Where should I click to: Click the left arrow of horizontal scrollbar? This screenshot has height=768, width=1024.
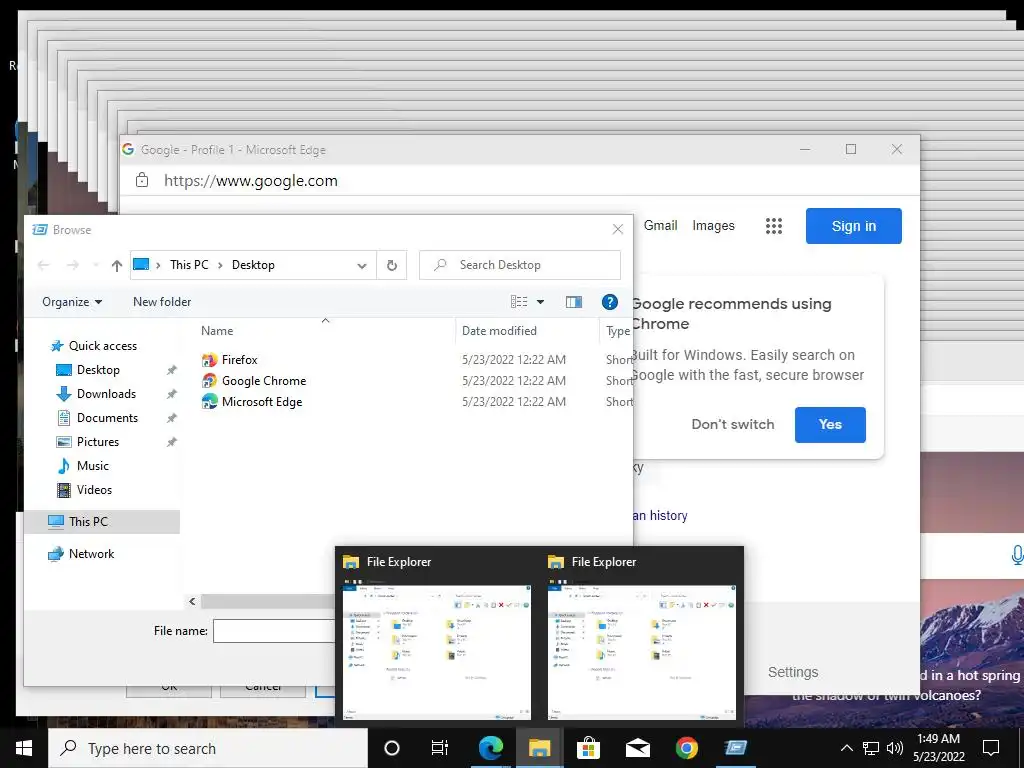click(192, 601)
